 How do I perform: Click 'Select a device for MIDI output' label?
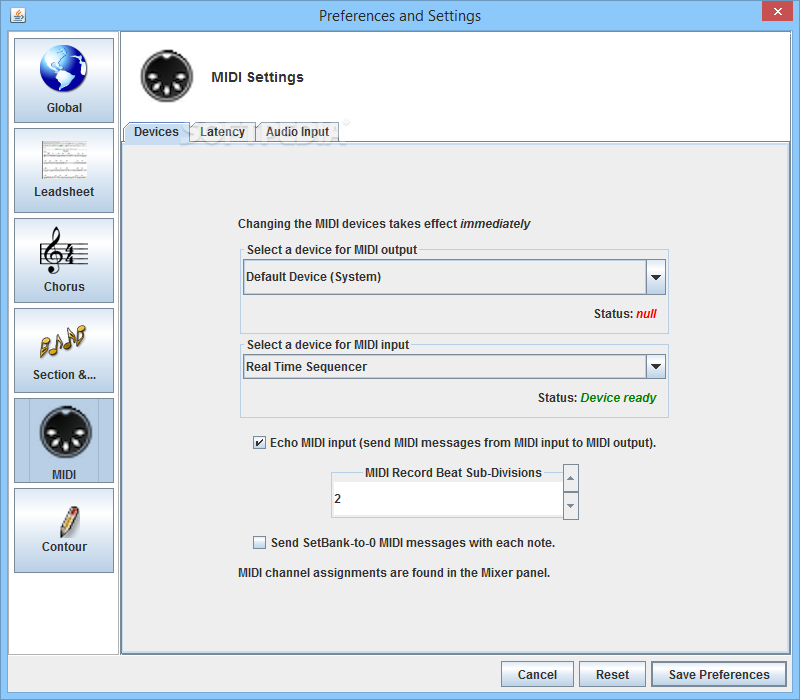(332, 249)
